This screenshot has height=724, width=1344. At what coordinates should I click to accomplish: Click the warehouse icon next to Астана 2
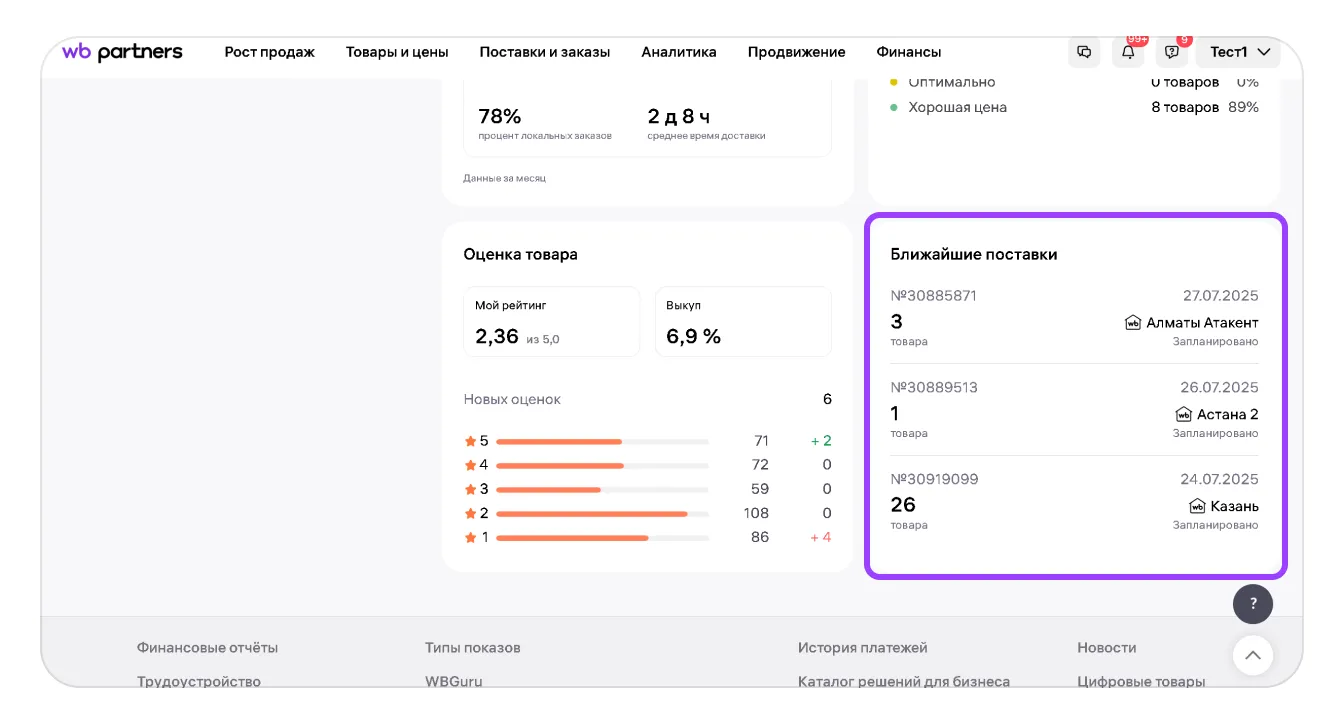point(1183,414)
